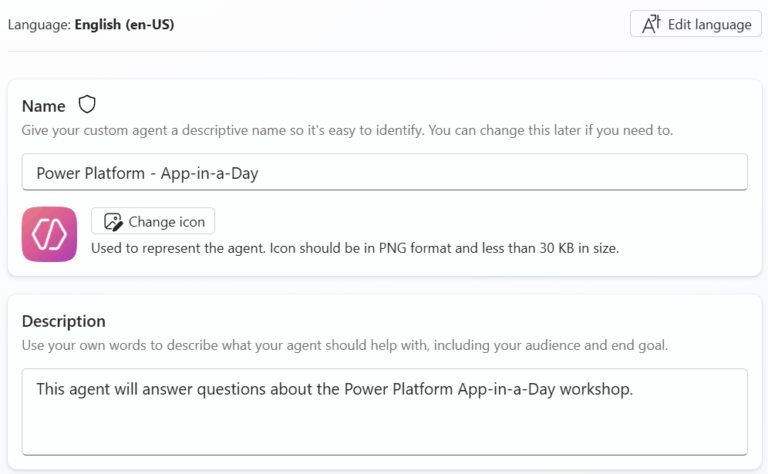Click the code brackets symbol in agent icon
The height and width of the screenshot is (474, 768).
pyautogui.click(x=49, y=234)
